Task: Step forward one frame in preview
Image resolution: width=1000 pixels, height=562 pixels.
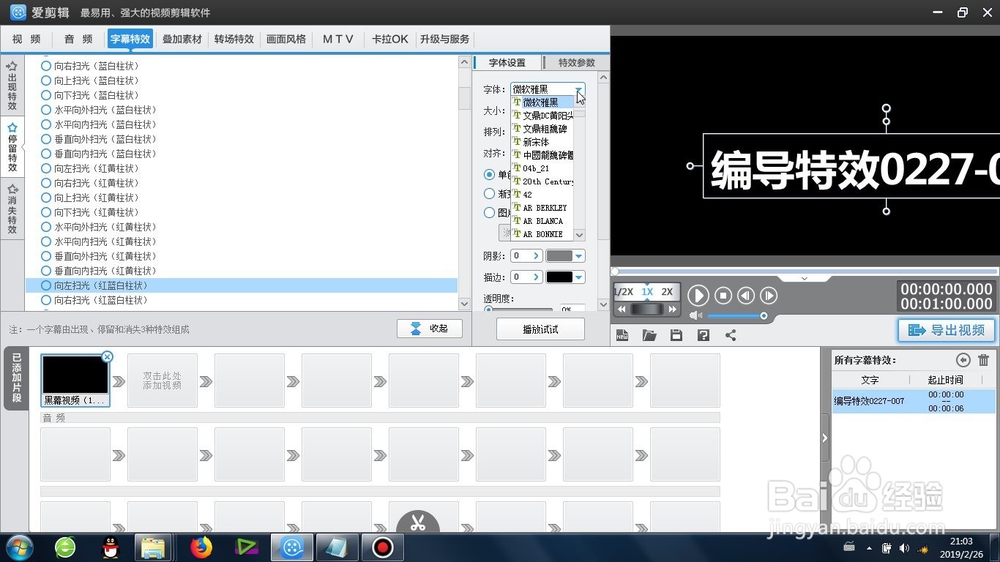Action: click(768, 295)
